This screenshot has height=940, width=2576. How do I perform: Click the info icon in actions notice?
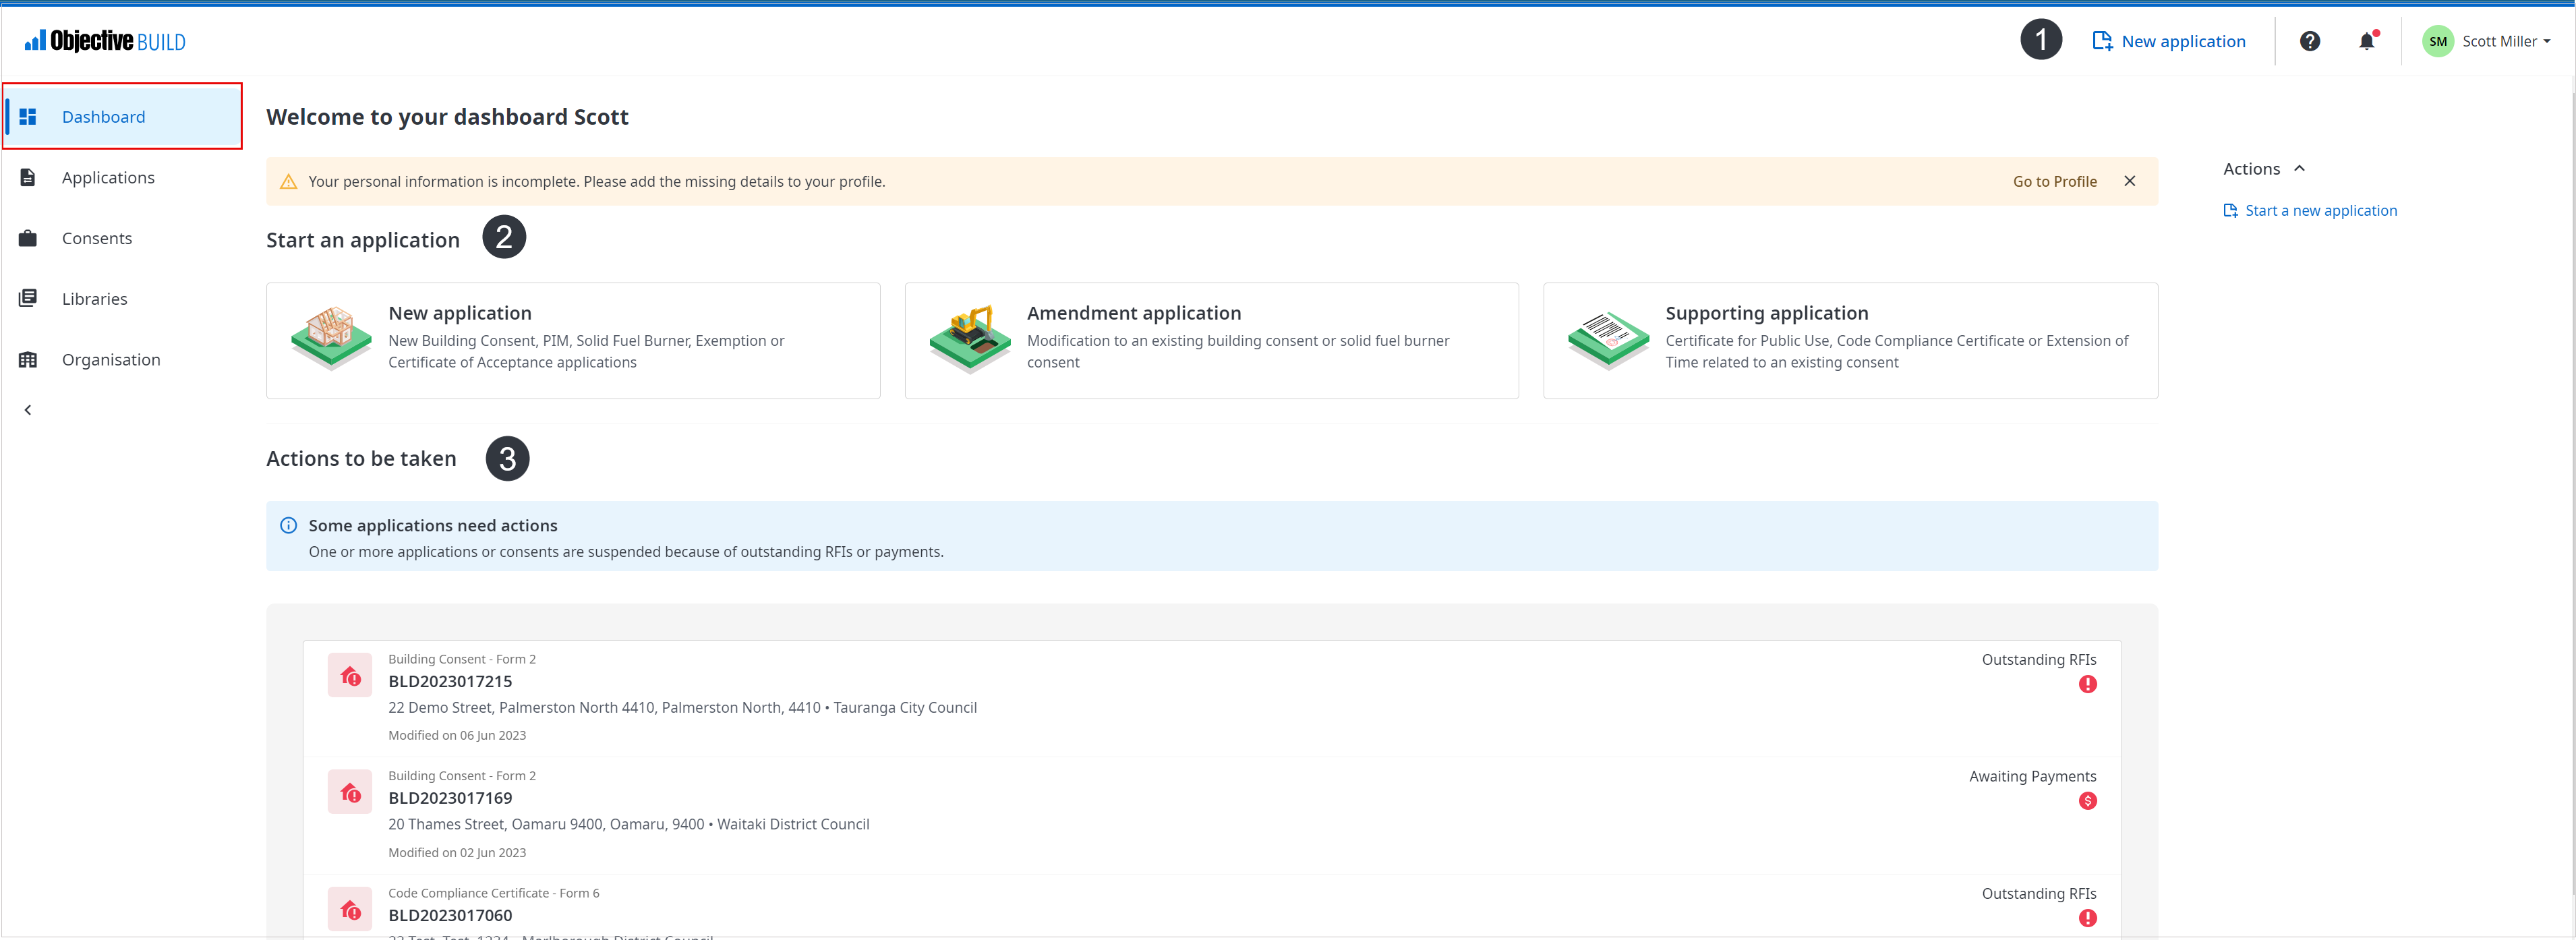tap(288, 526)
